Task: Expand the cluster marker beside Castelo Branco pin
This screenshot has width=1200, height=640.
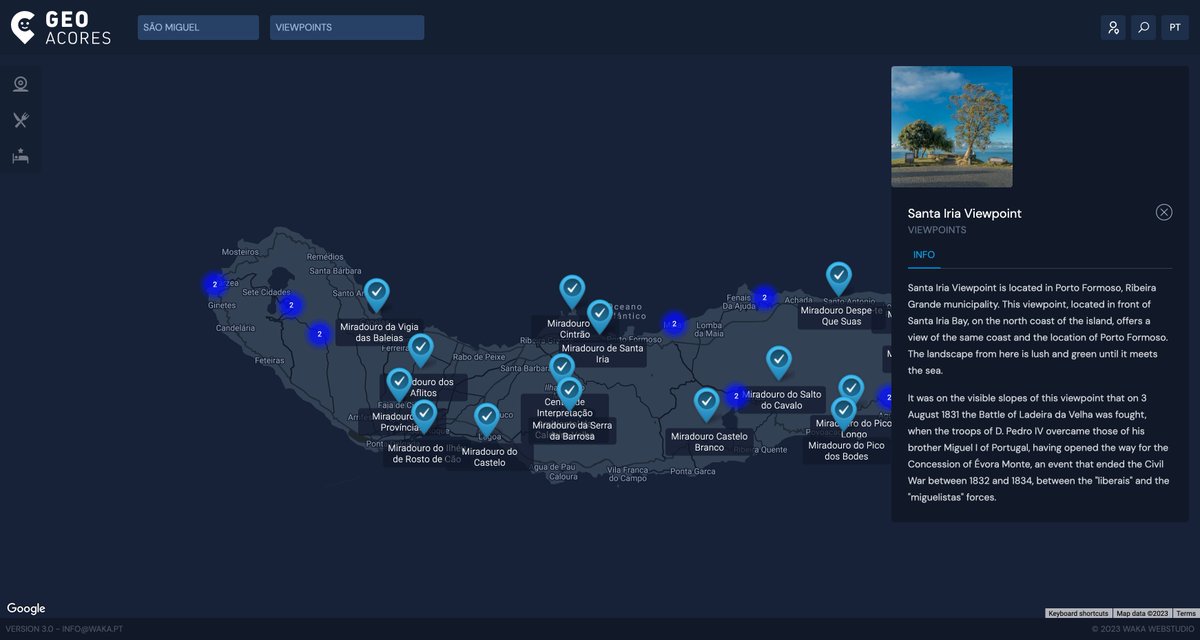Action: pyautogui.click(x=736, y=396)
